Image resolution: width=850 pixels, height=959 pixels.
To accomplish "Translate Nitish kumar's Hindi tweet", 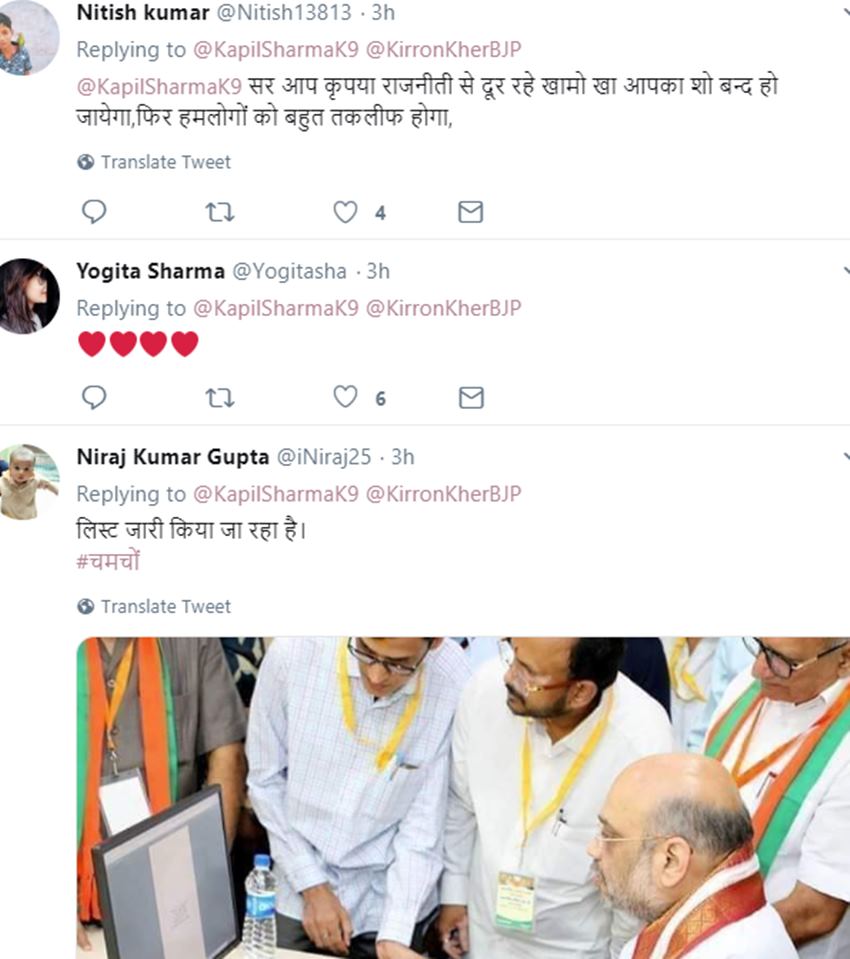I will tap(165, 162).
